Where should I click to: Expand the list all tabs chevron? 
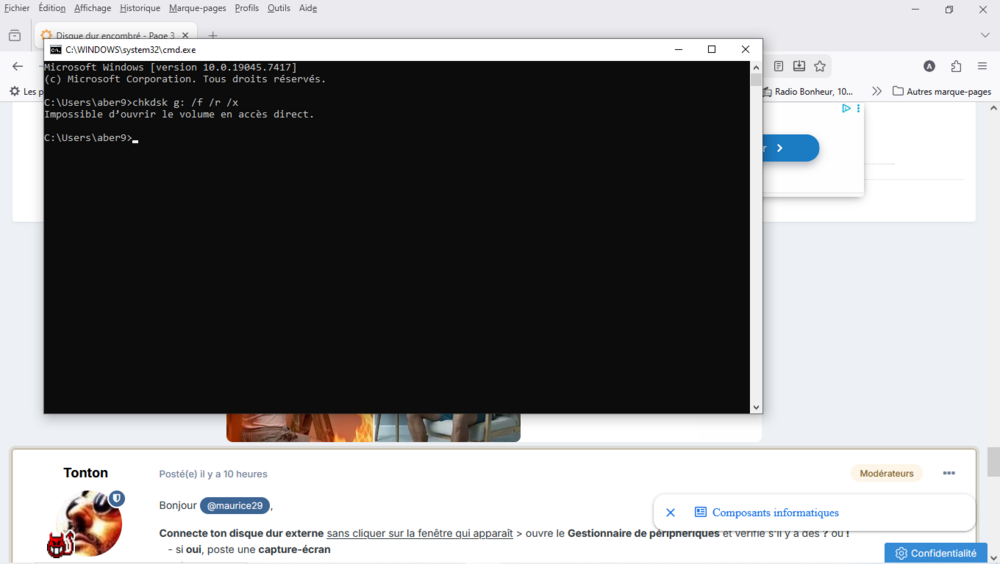pos(985,36)
